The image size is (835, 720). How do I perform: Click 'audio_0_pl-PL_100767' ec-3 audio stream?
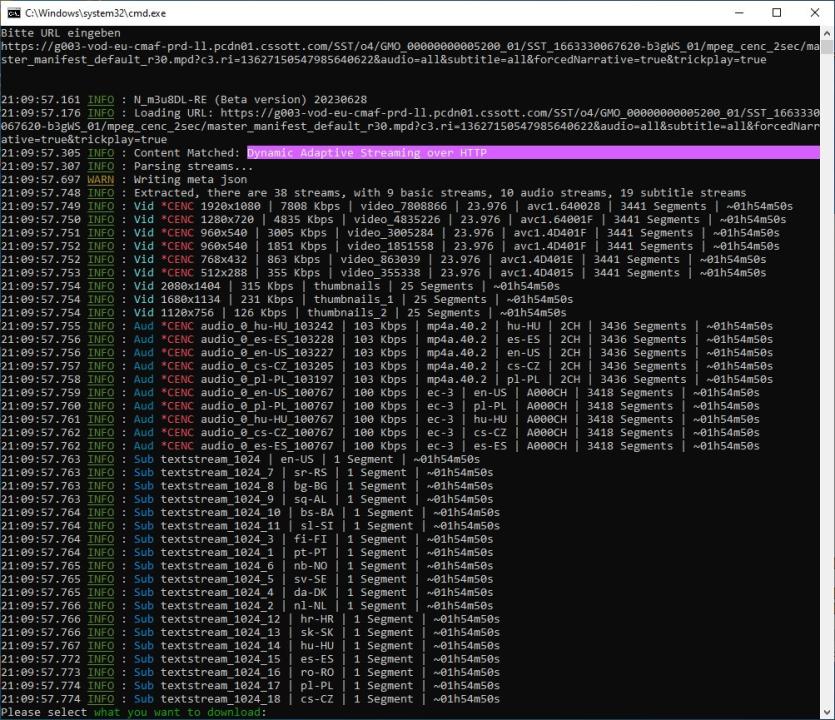pyautogui.click(x=267, y=406)
